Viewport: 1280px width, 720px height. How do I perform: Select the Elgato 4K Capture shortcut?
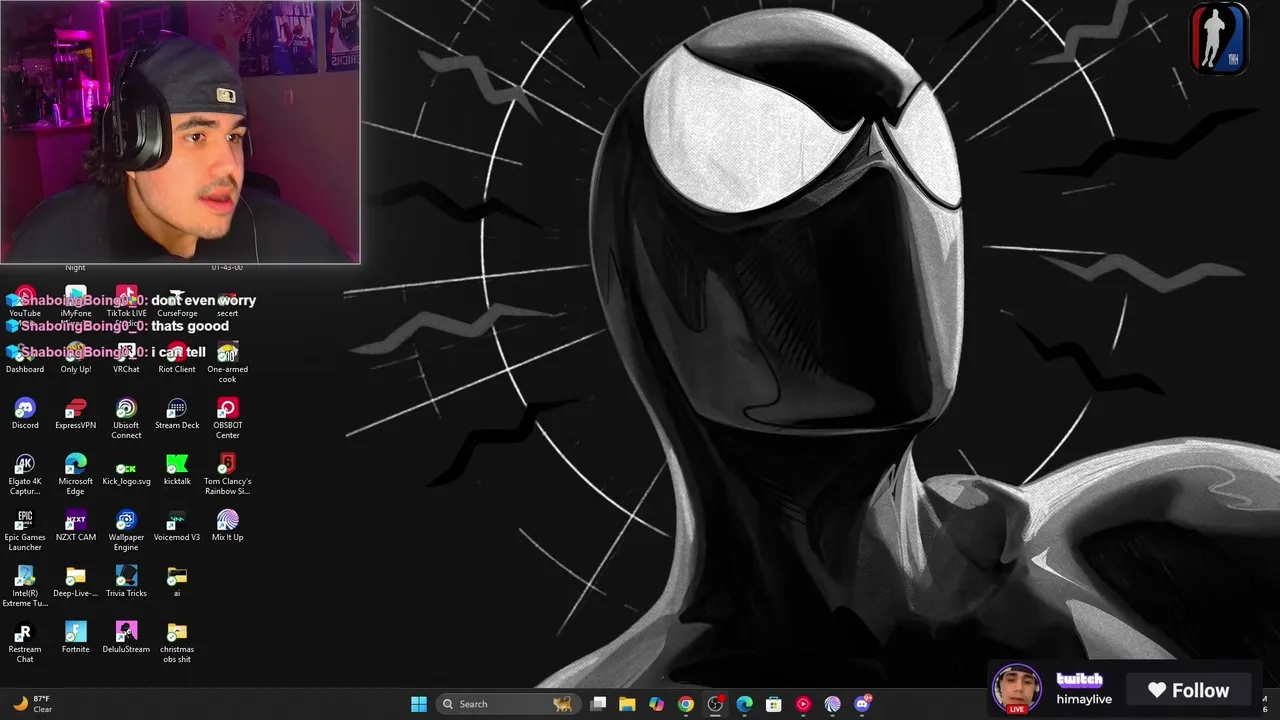pos(25,475)
